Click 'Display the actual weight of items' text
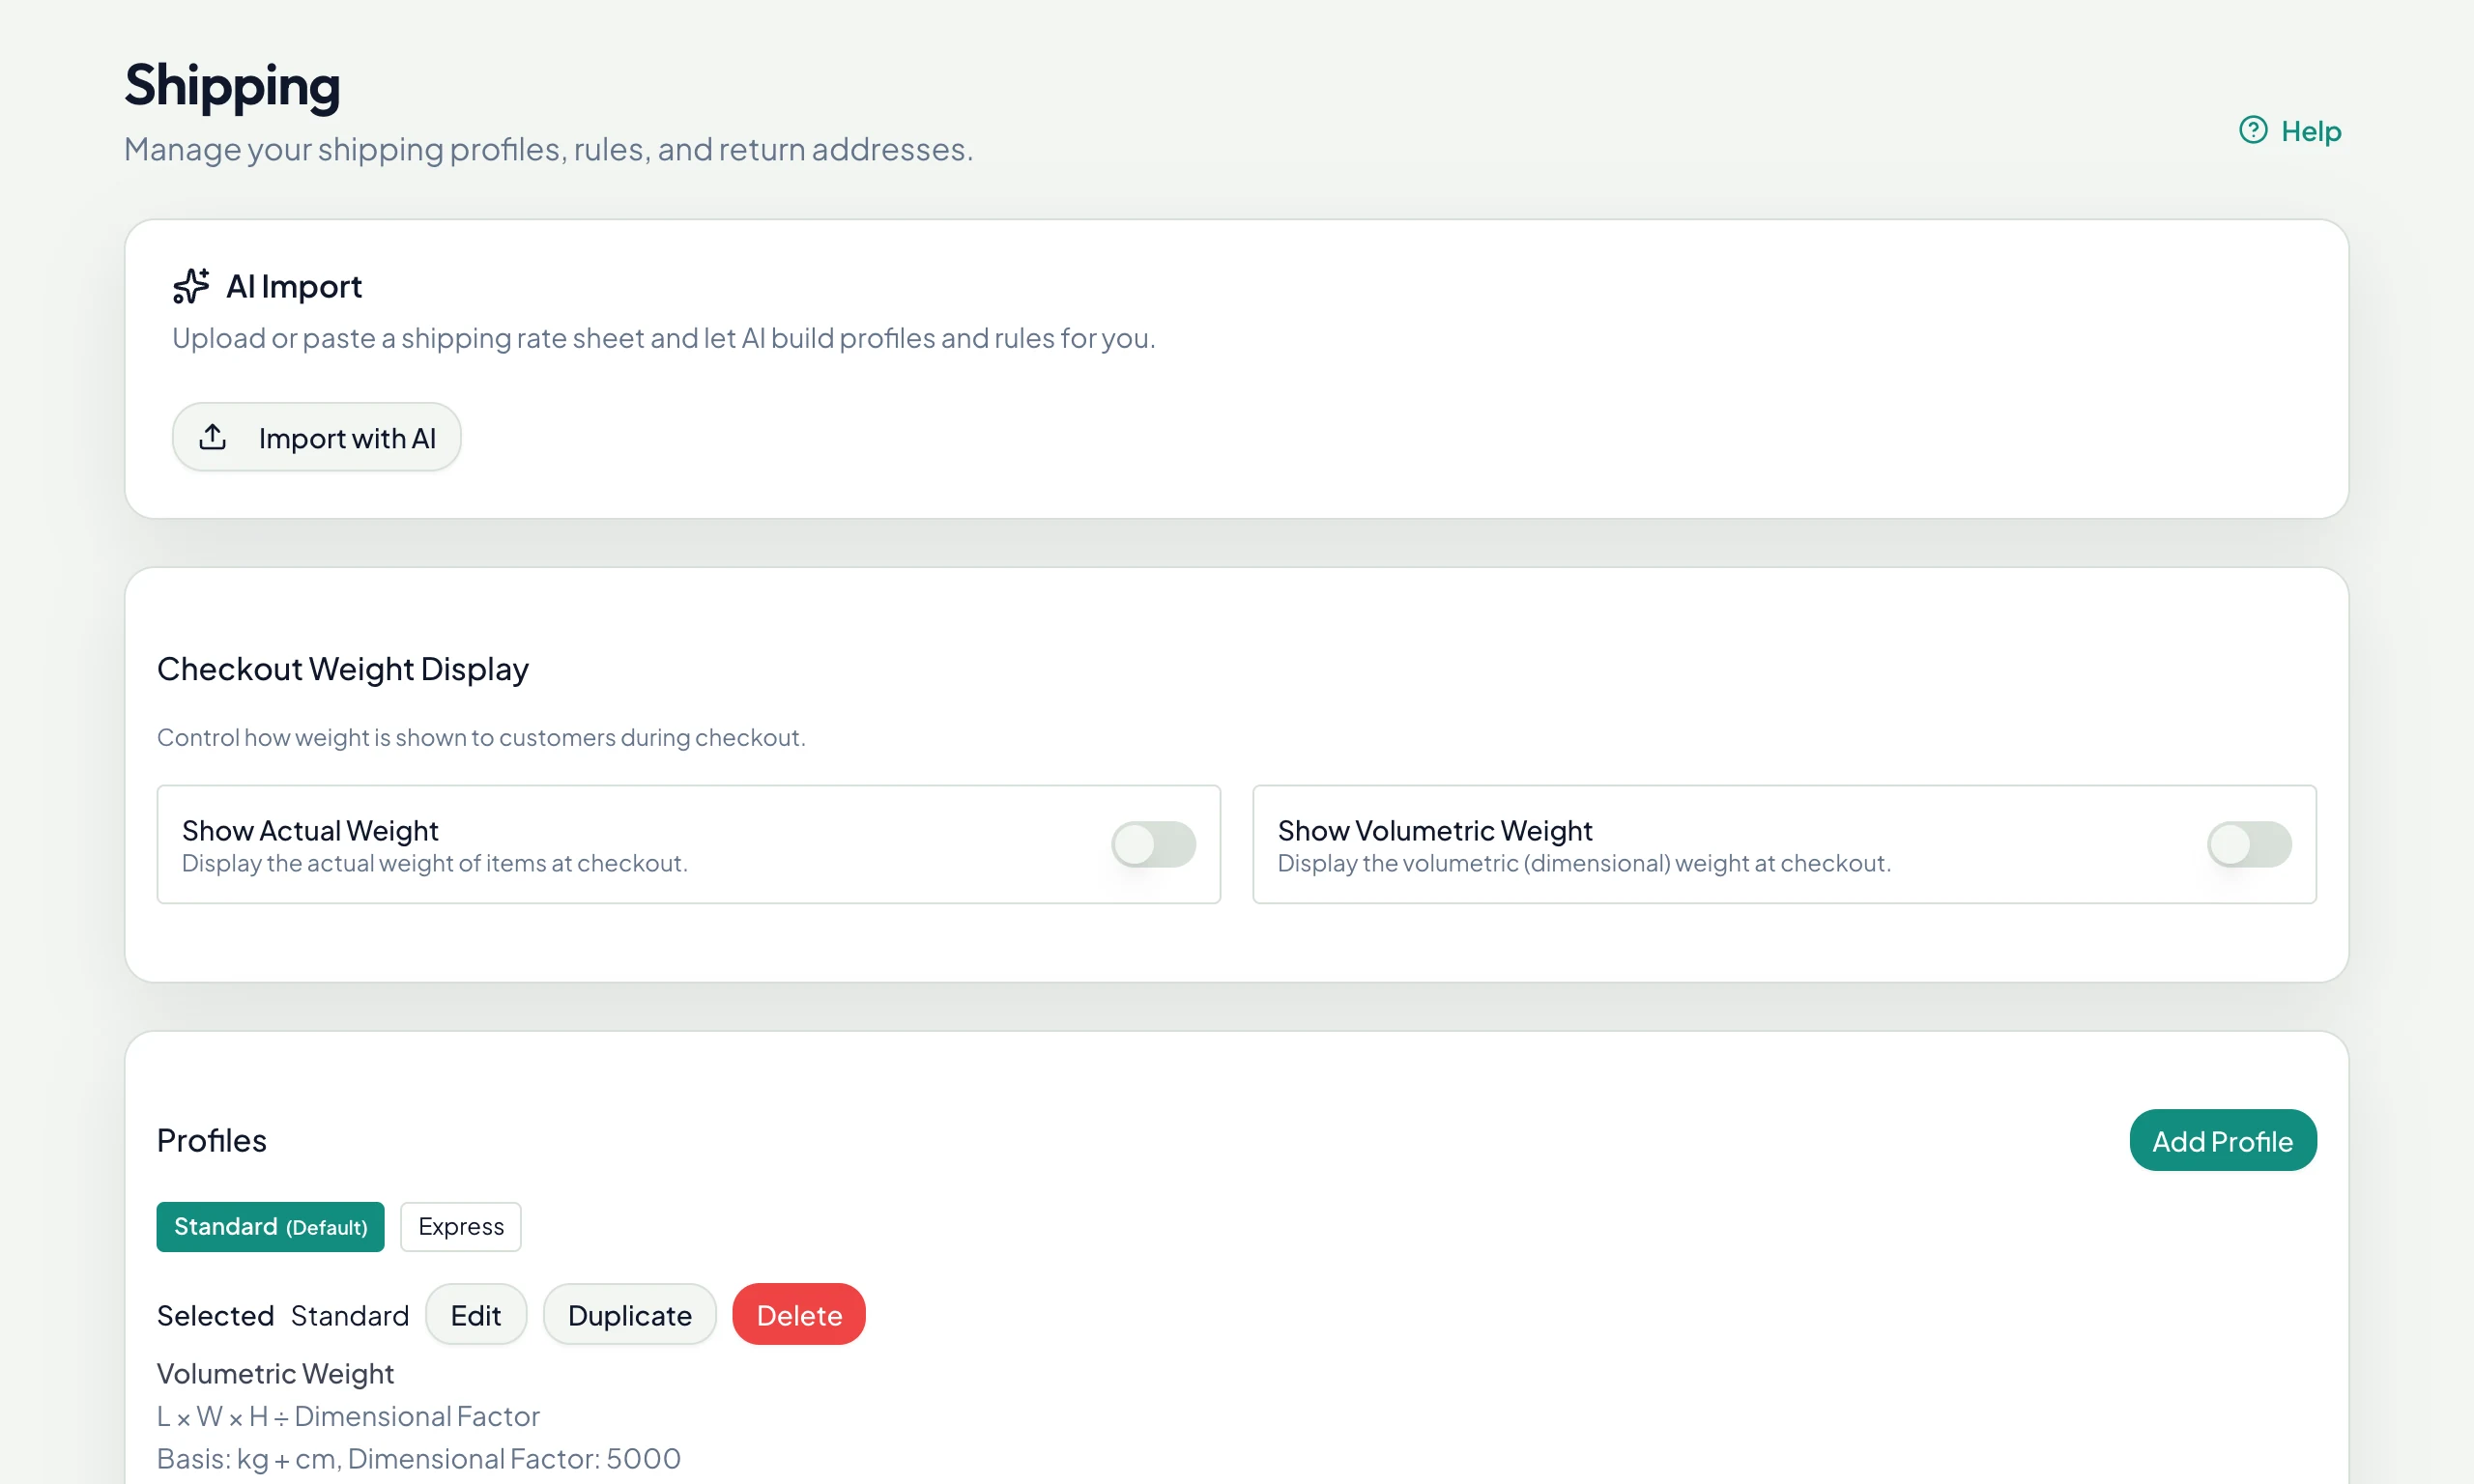 coord(435,863)
